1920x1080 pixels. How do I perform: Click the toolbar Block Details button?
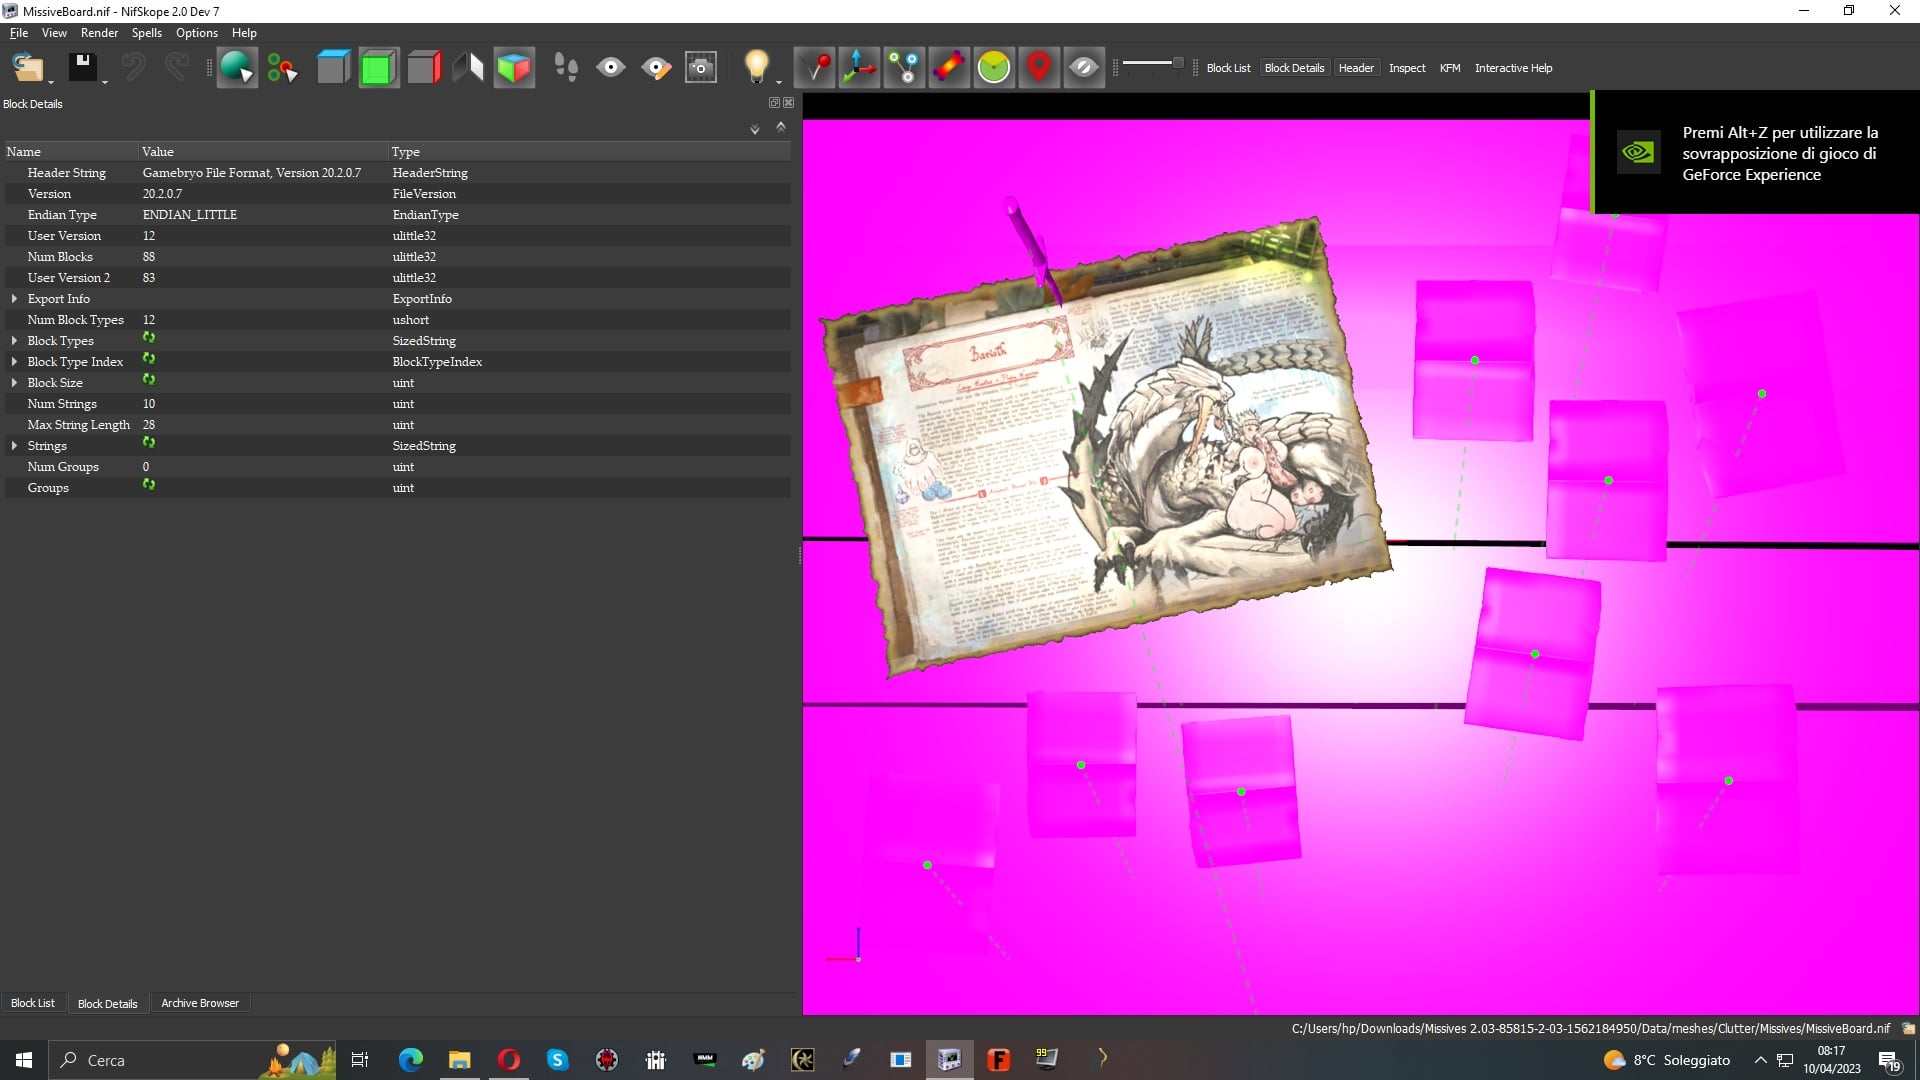click(x=1294, y=68)
